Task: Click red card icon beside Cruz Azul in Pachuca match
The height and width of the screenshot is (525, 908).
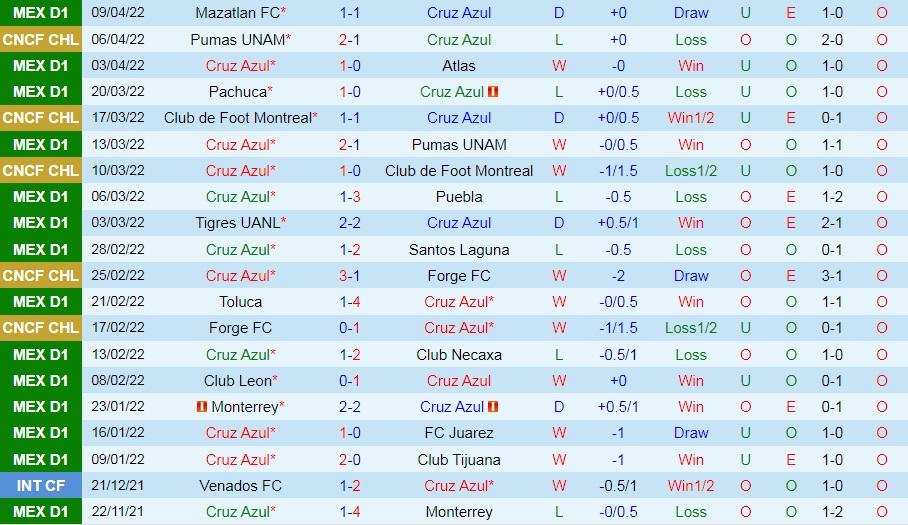Action: (x=493, y=92)
